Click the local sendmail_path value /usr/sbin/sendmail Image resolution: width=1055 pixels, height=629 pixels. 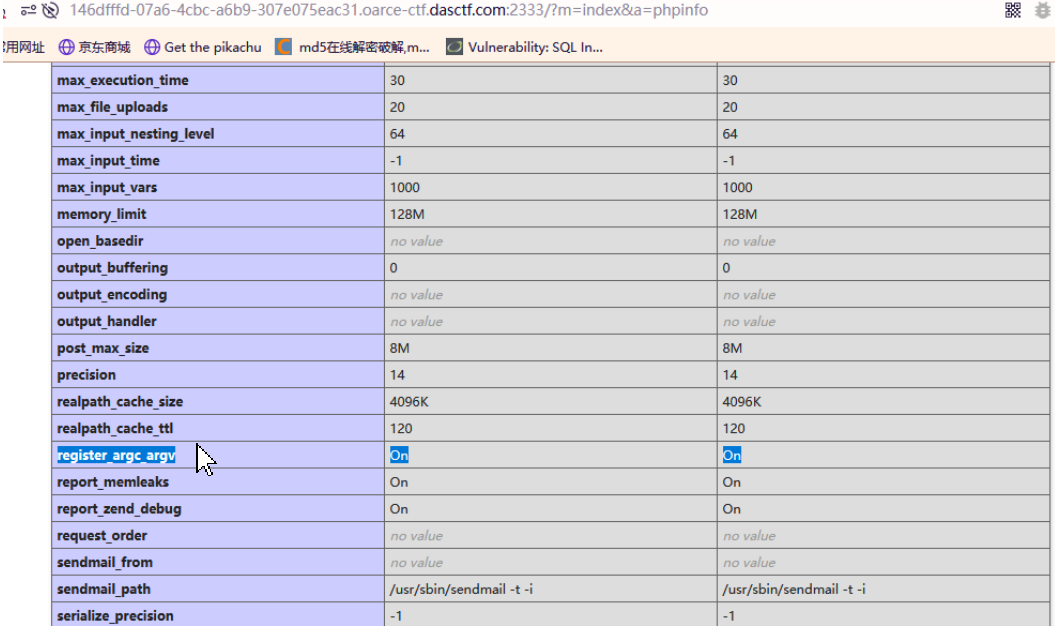click(461, 589)
